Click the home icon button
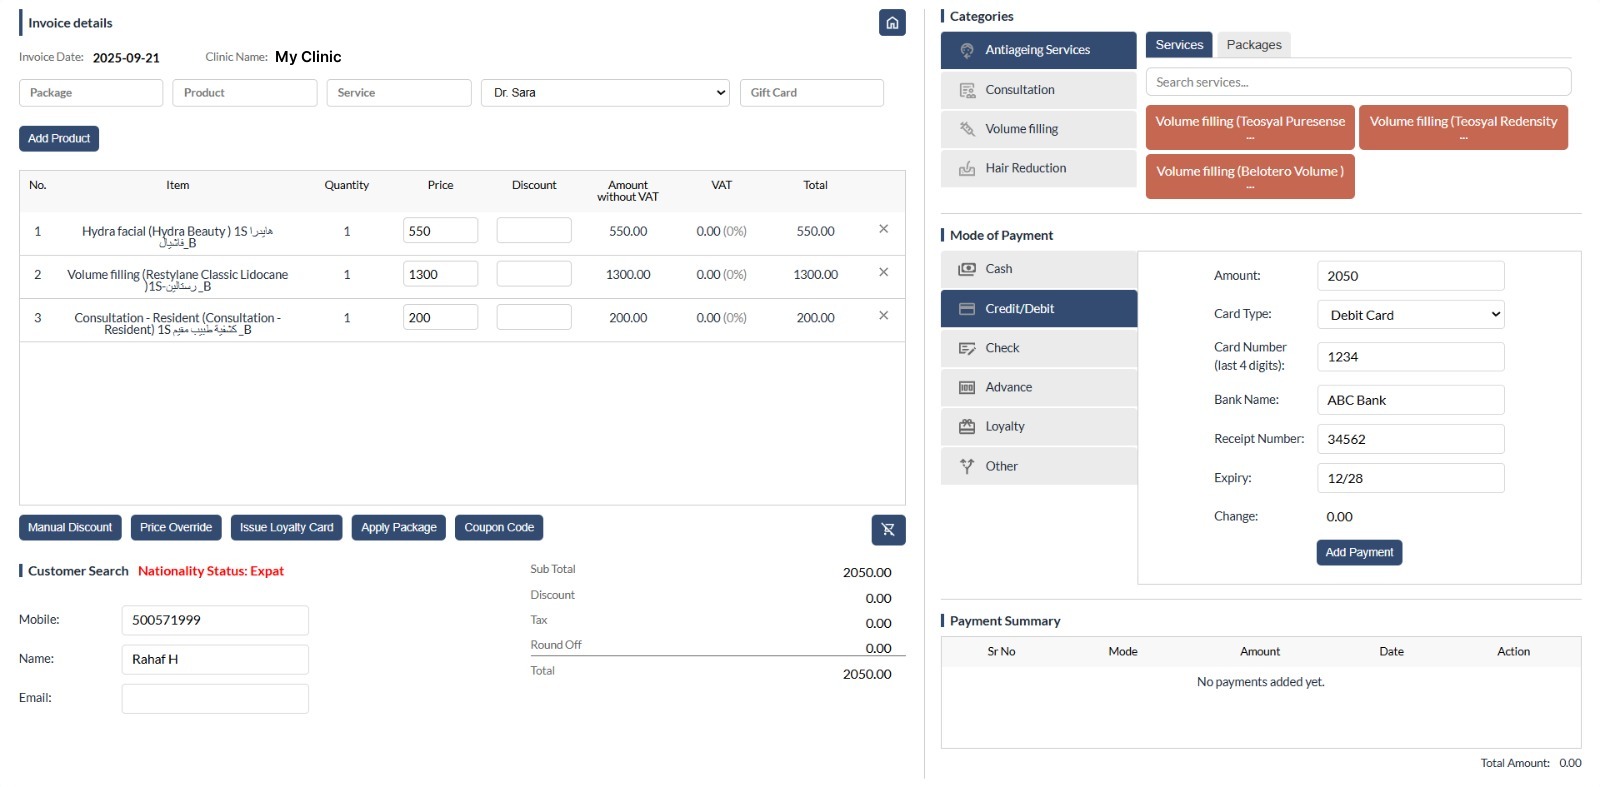 pos(892,23)
